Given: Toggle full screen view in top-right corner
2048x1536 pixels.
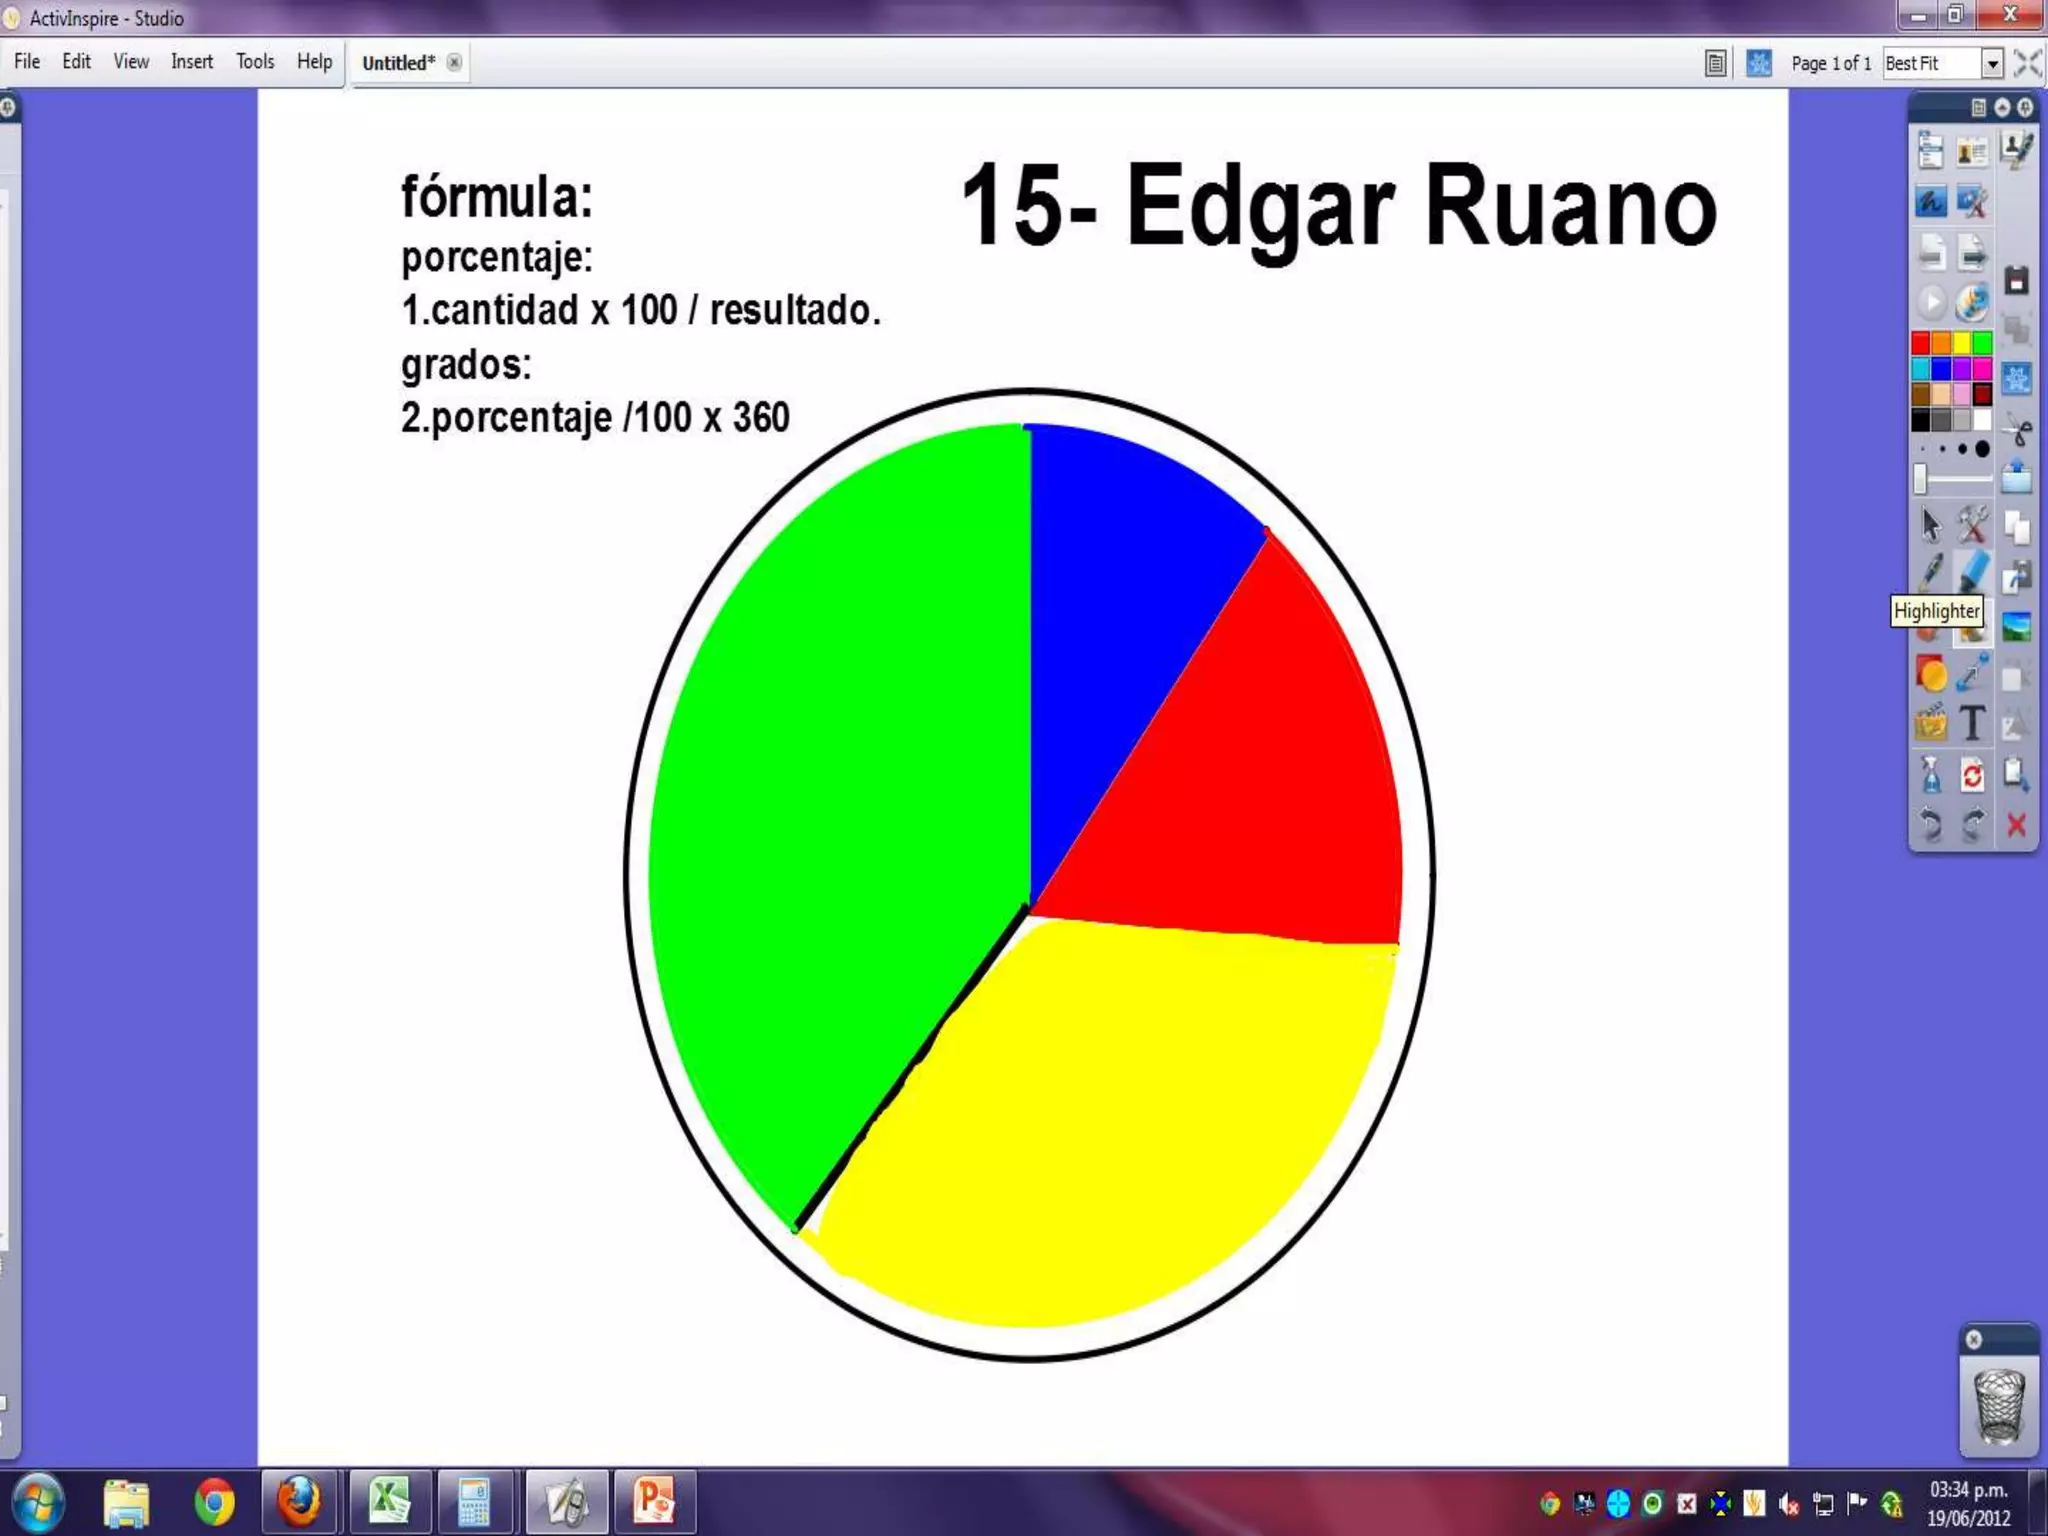Looking at the screenshot, I should (2027, 63).
